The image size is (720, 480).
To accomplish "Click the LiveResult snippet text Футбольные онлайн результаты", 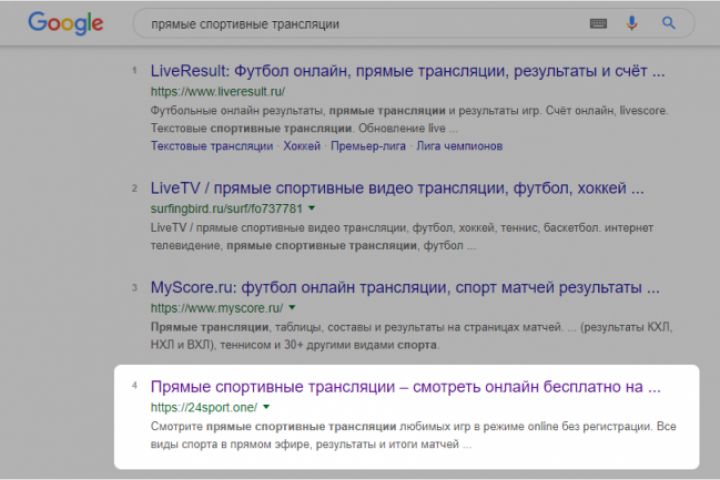I will coord(238,111).
